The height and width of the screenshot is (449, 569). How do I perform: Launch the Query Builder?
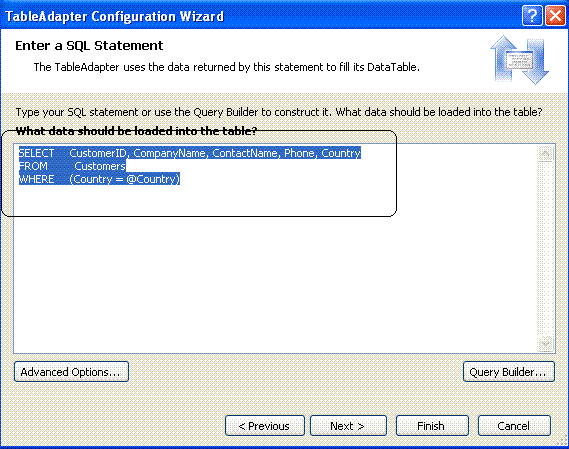508,372
